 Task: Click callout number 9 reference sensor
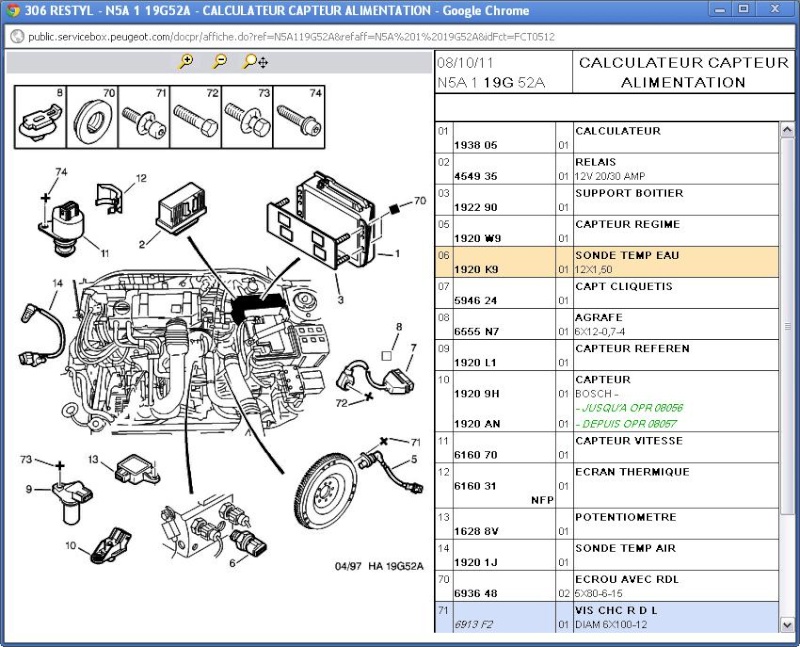(29, 489)
